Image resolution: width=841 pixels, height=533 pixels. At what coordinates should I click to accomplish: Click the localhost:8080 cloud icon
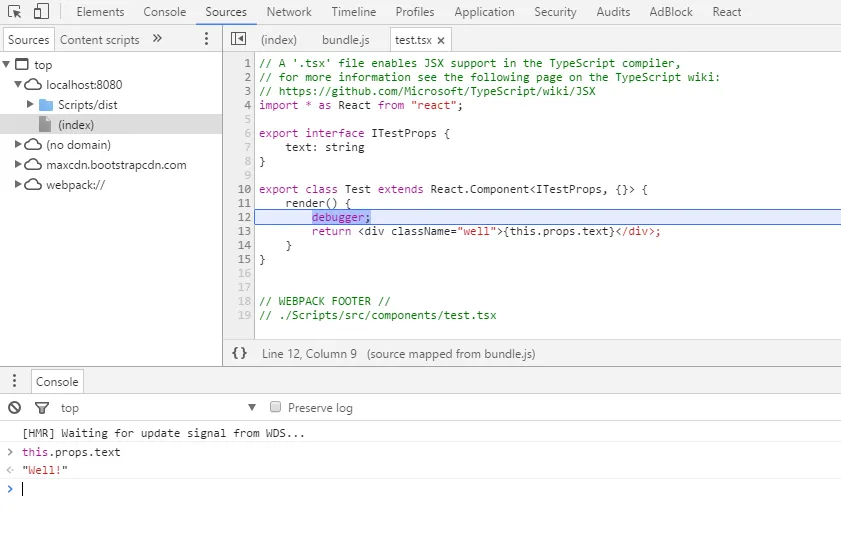click(x=33, y=85)
